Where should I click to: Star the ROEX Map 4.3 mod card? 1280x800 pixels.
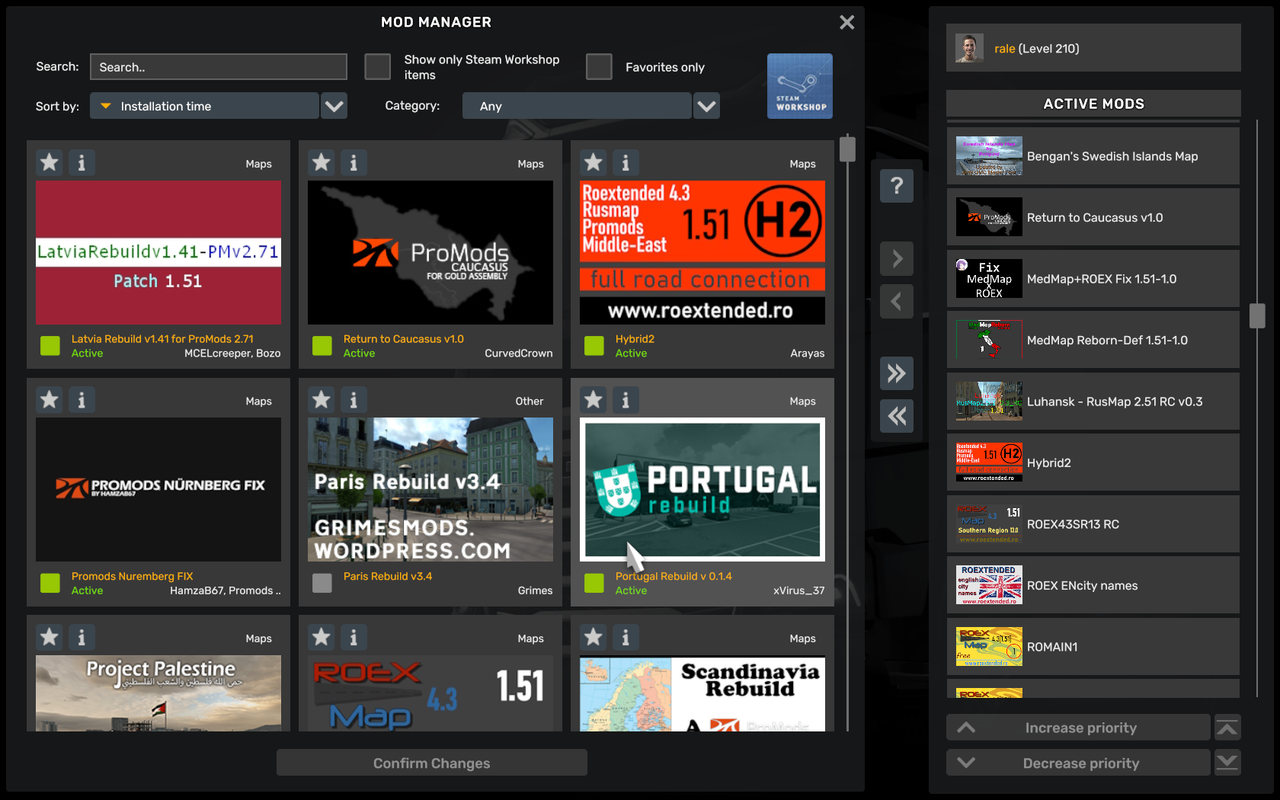(x=321, y=637)
